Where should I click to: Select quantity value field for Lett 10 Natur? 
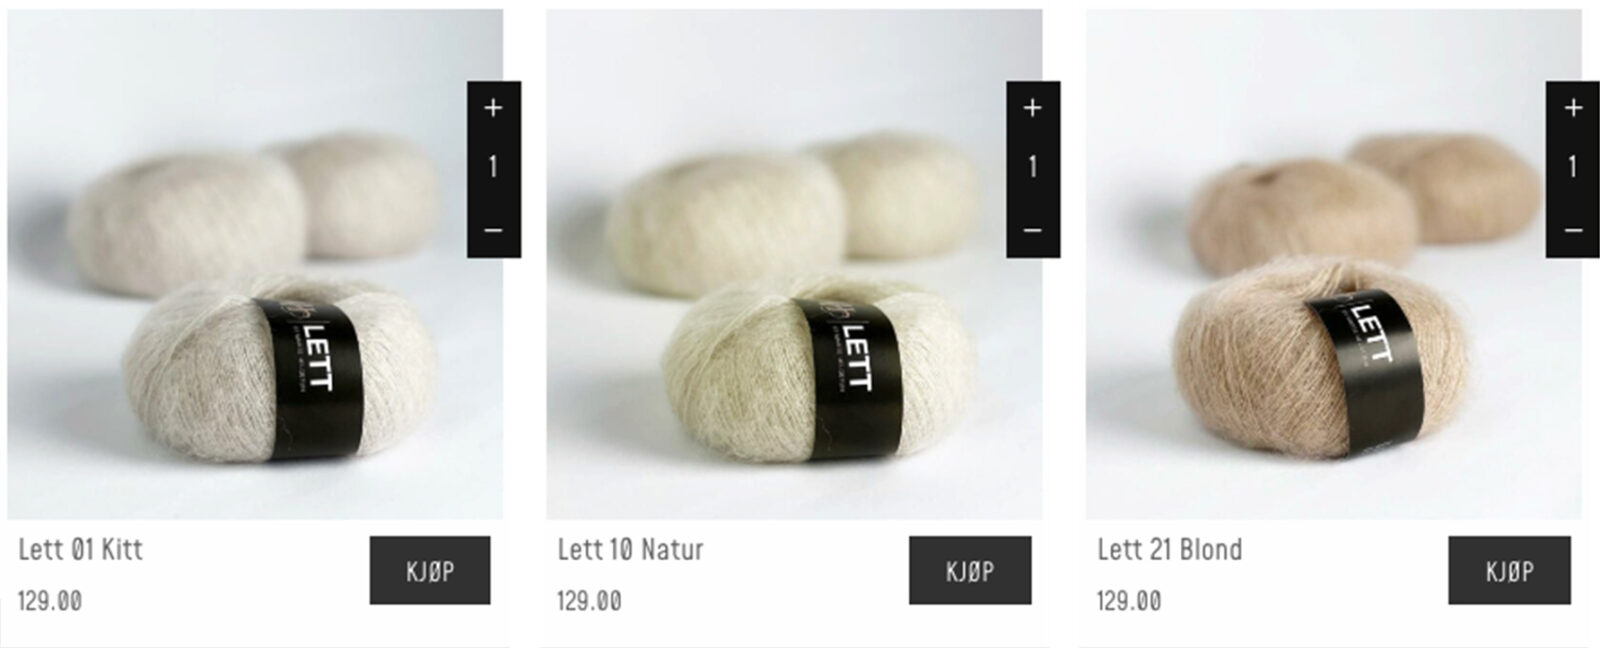click(1033, 167)
